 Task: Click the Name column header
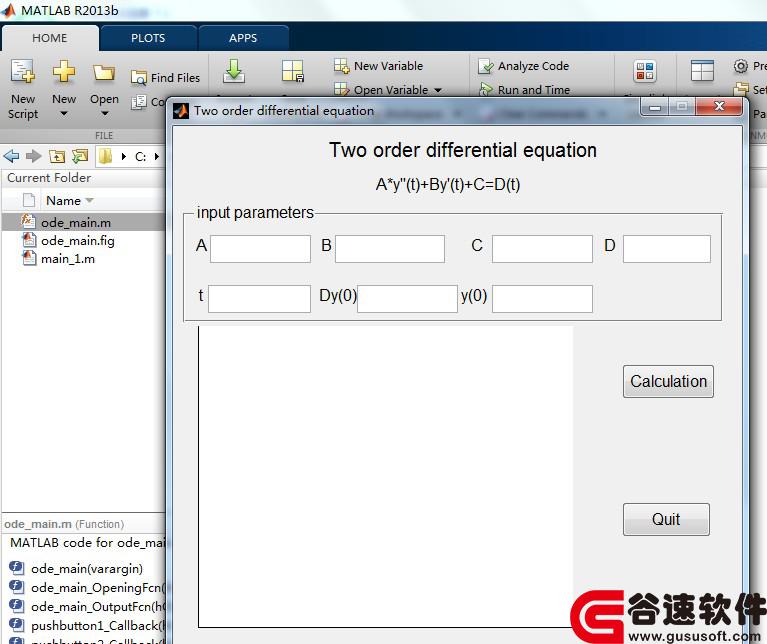pos(64,200)
